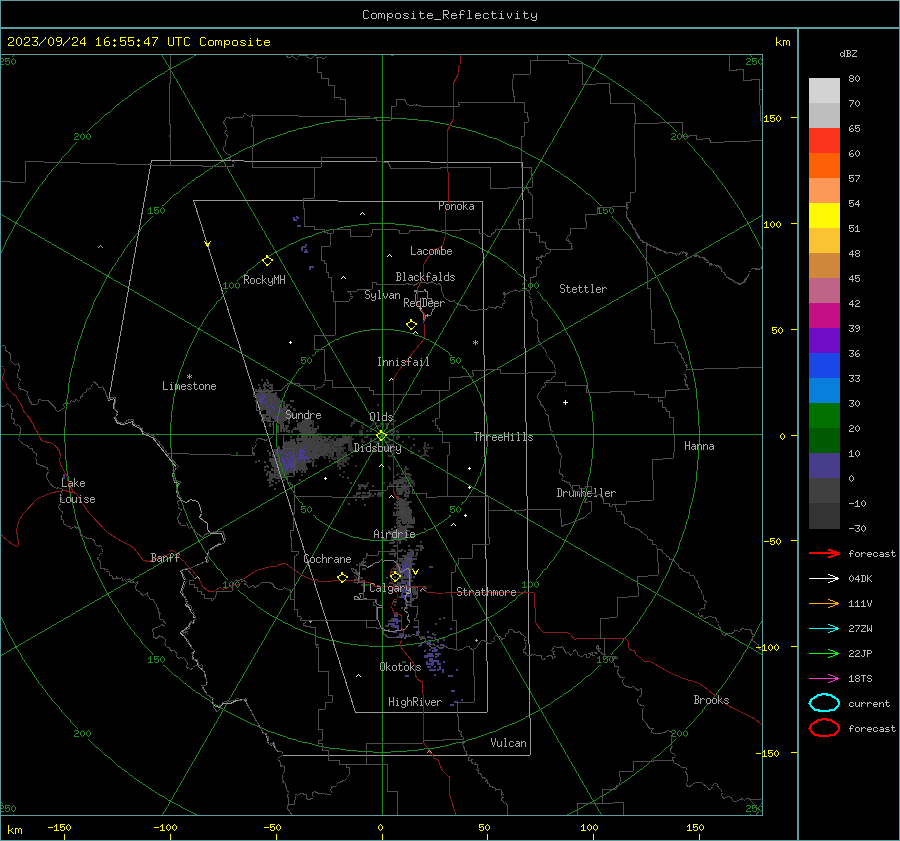Click the yellow diamond marker at Calgary
Screen dimensions: 900x841
coord(395,576)
